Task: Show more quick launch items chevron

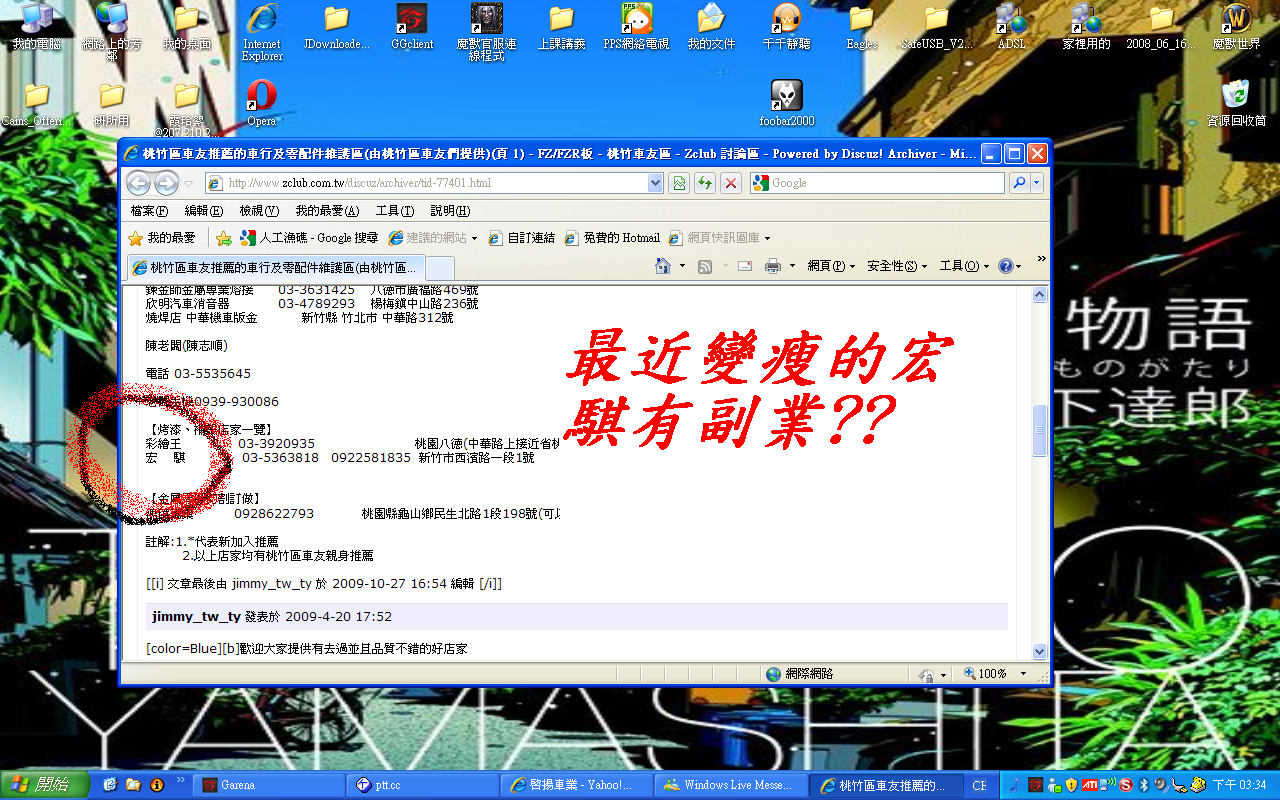Action: (x=181, y=779)
